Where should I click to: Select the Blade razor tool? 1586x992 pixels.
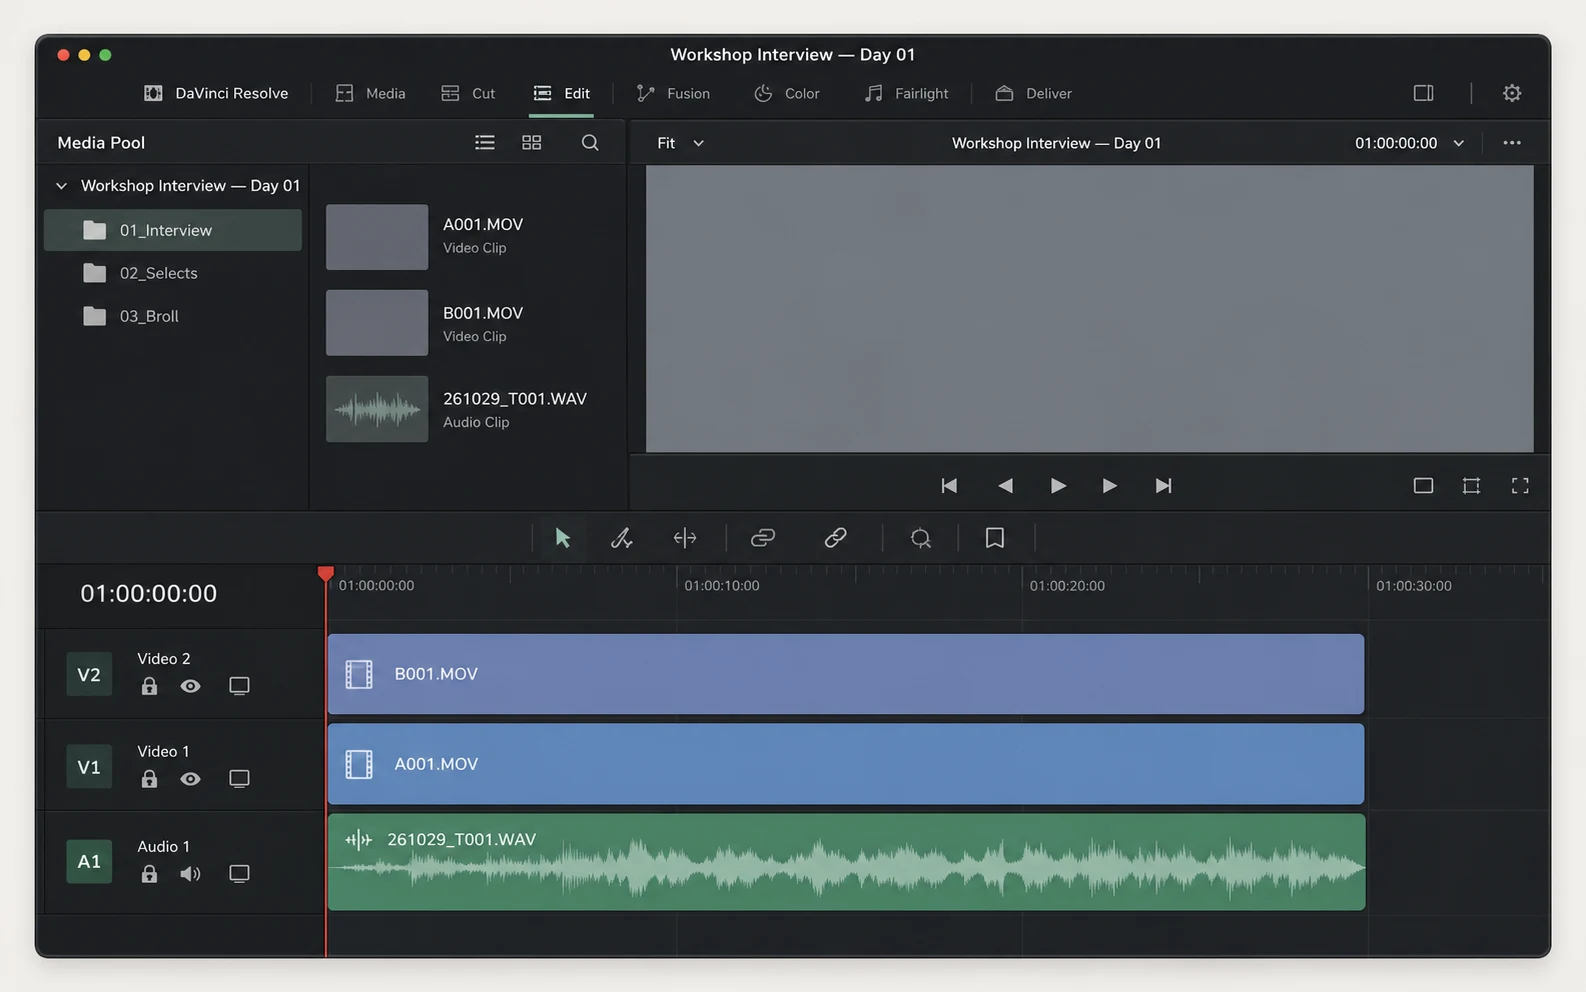pos(622,538)
